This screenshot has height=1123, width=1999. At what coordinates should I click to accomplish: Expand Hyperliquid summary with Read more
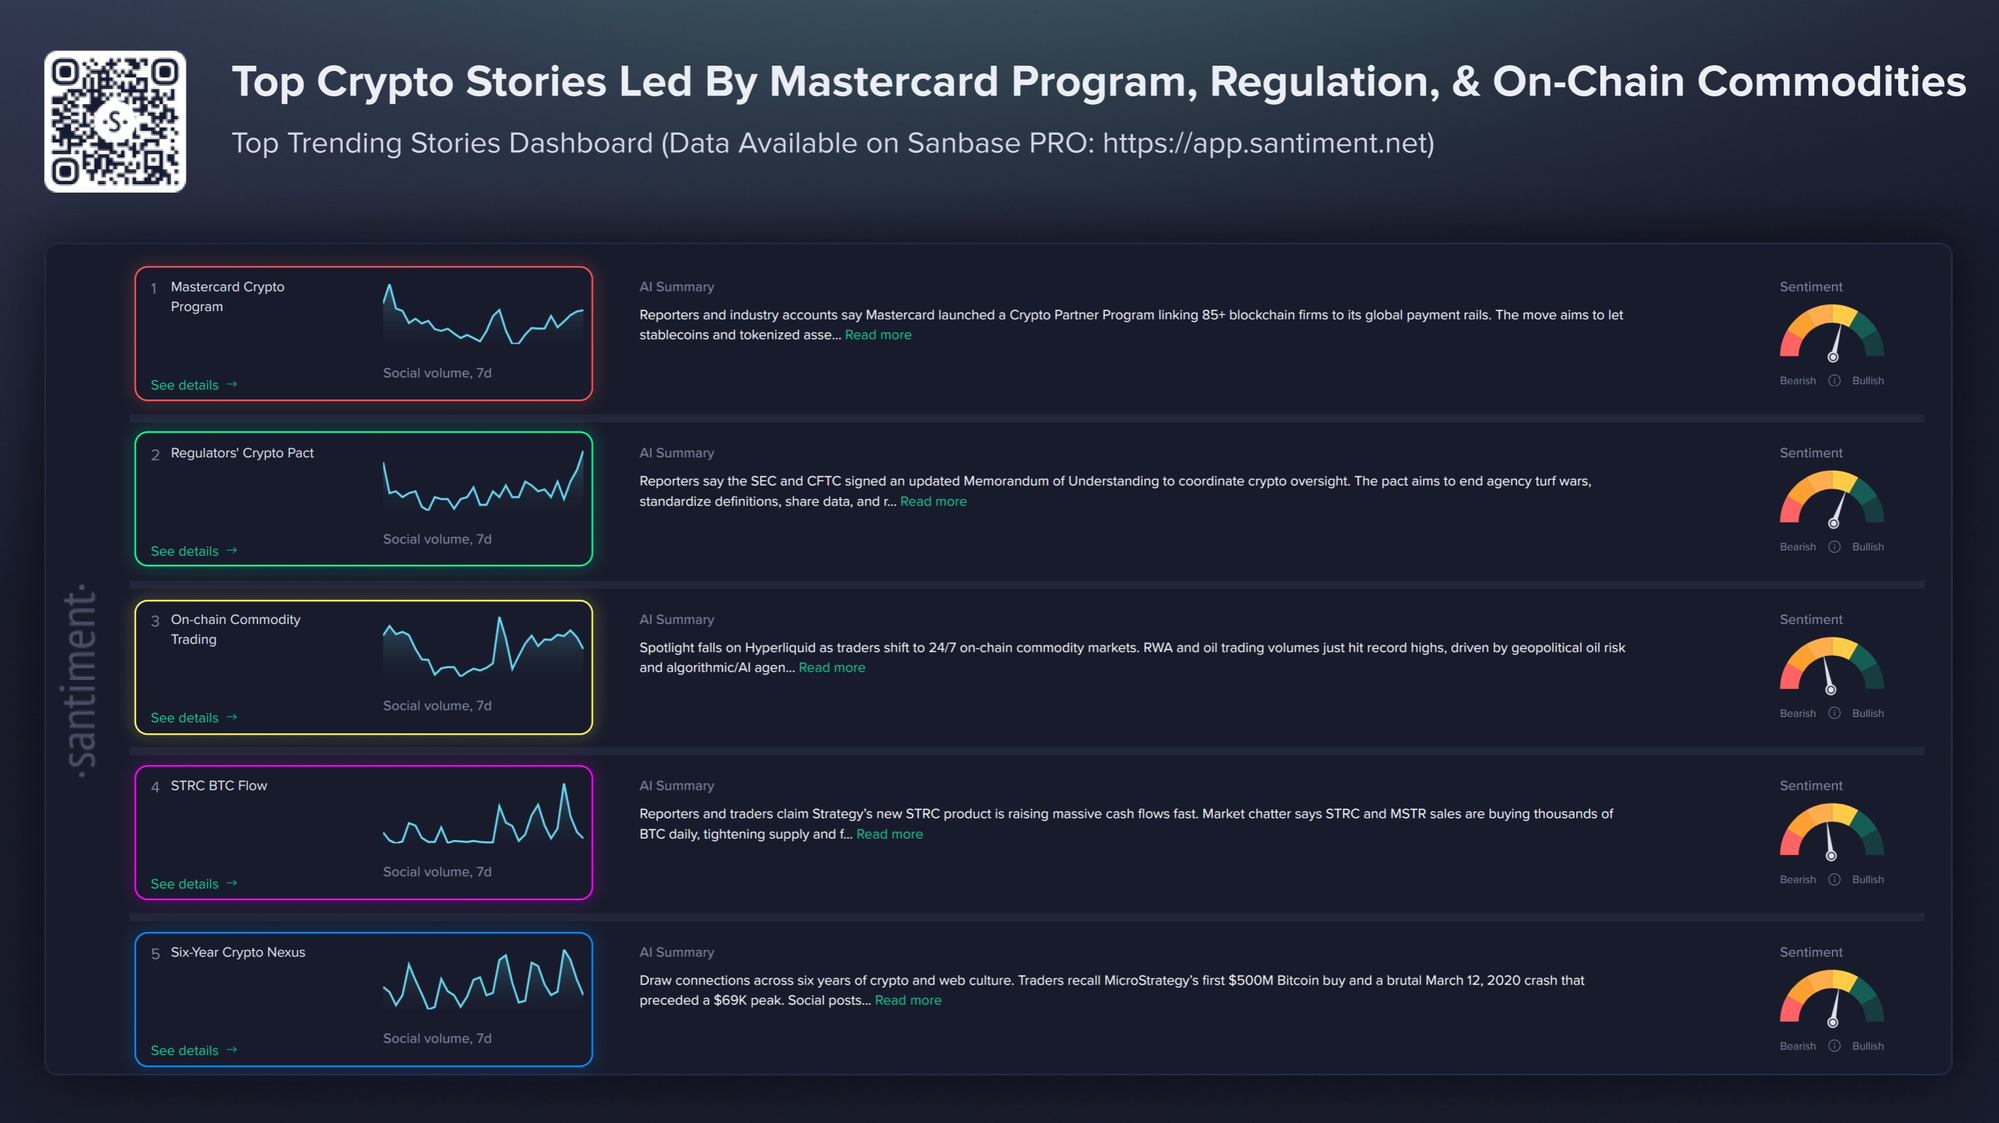(x=831, y=668)
